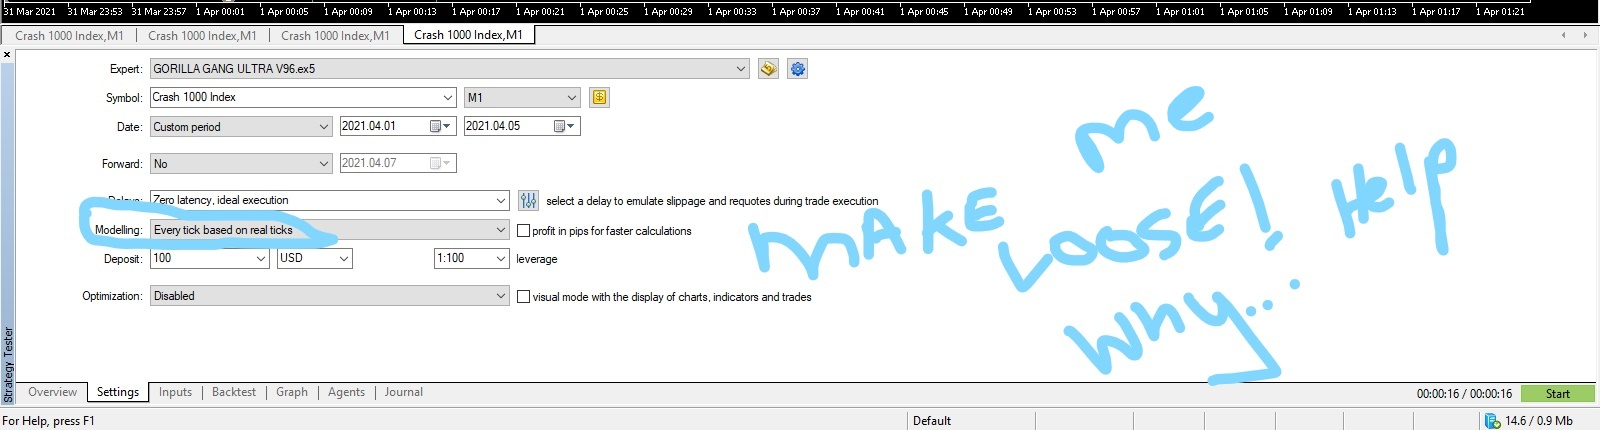The height and width of the screenshot is (430, 1600).
Task: Click the connection traffic icon in status bar
Action: pos(1492,421)
